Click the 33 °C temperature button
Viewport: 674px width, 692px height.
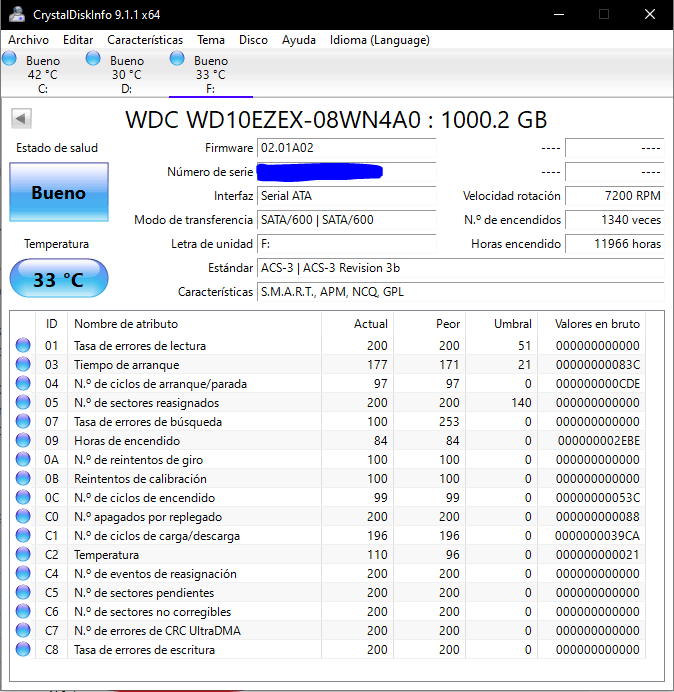point(59,279)
